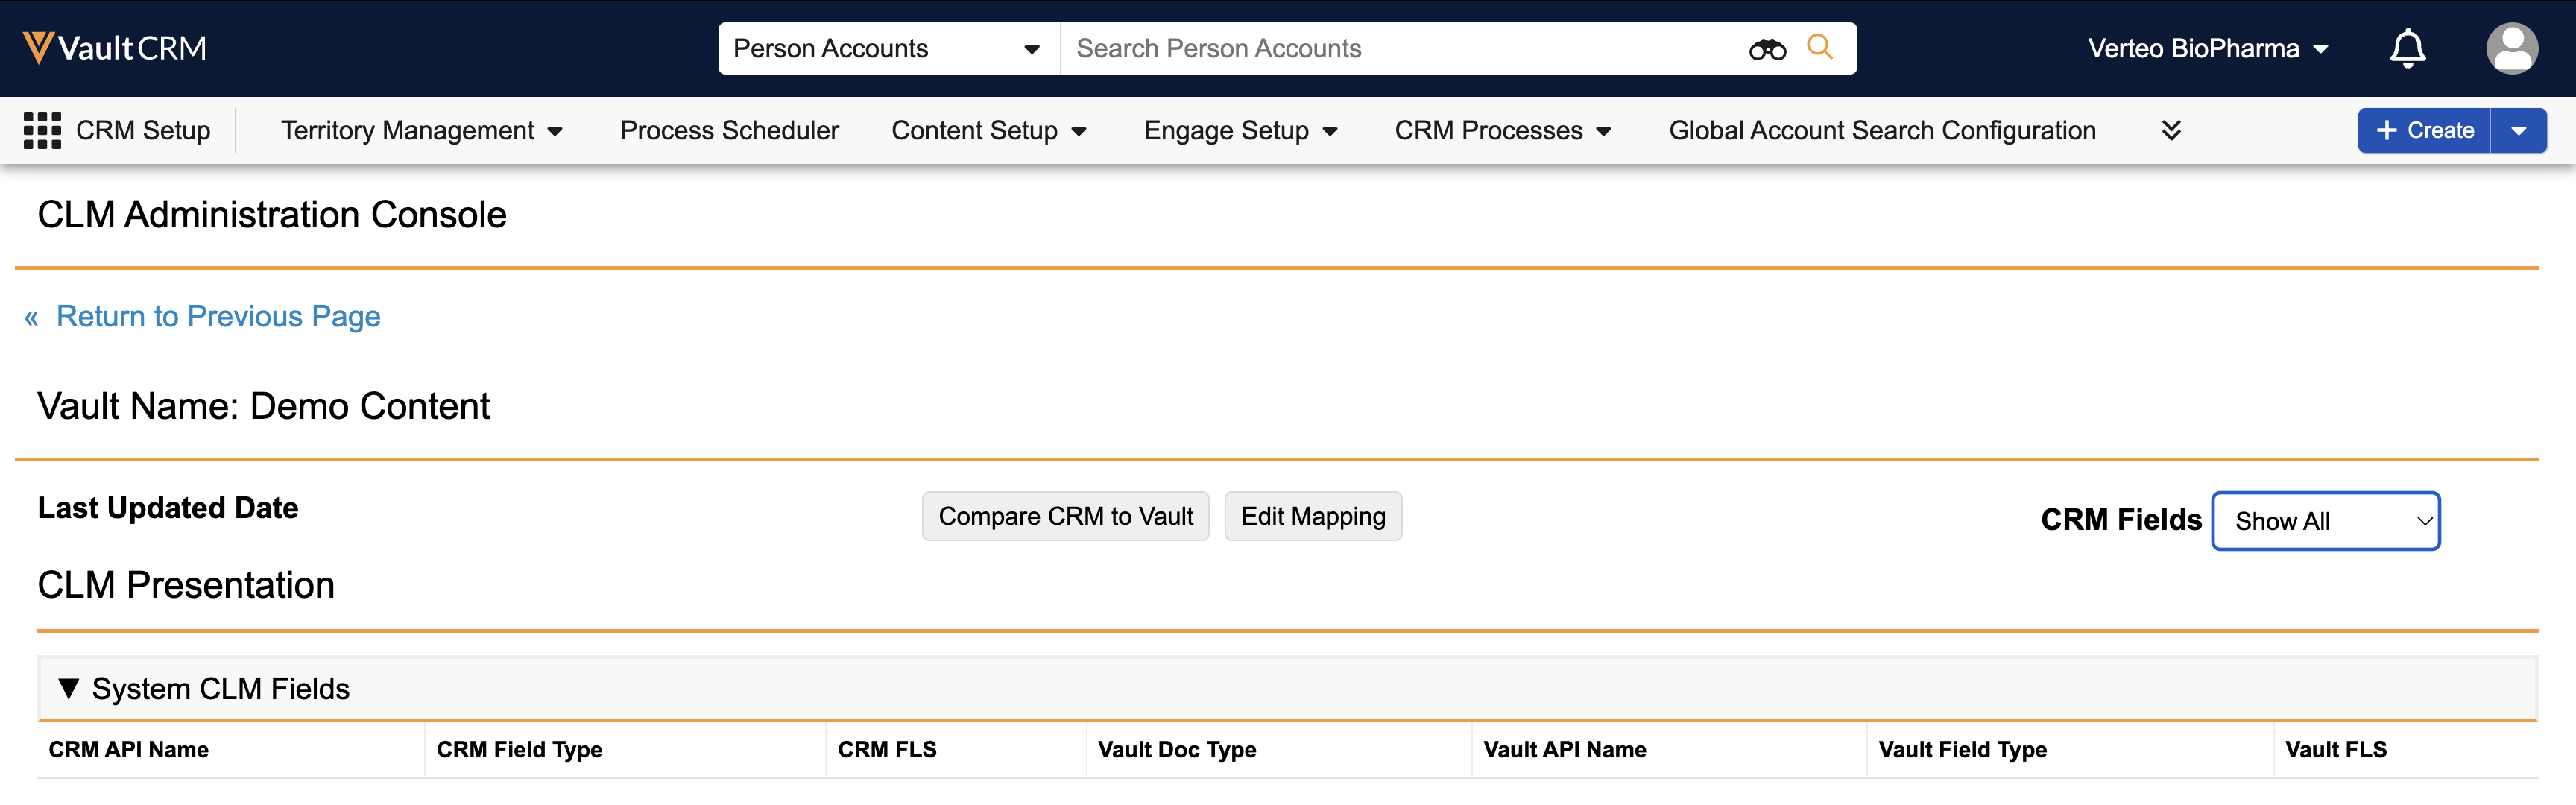
Task: Open the Territory Management menu
Action: pos(421,131)
